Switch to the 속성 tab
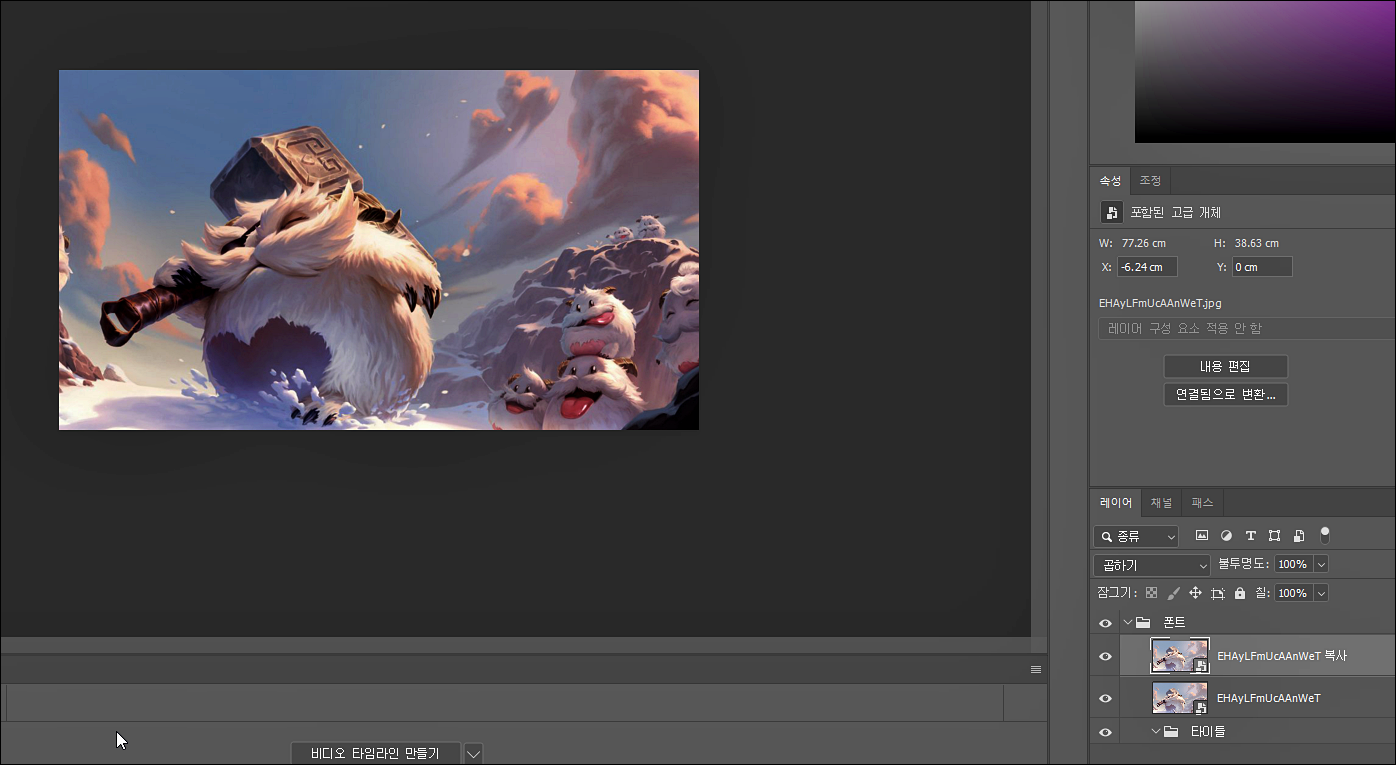Image resolution: width=1396 pixels, height=765 pixels. [x=1110, y=181]
